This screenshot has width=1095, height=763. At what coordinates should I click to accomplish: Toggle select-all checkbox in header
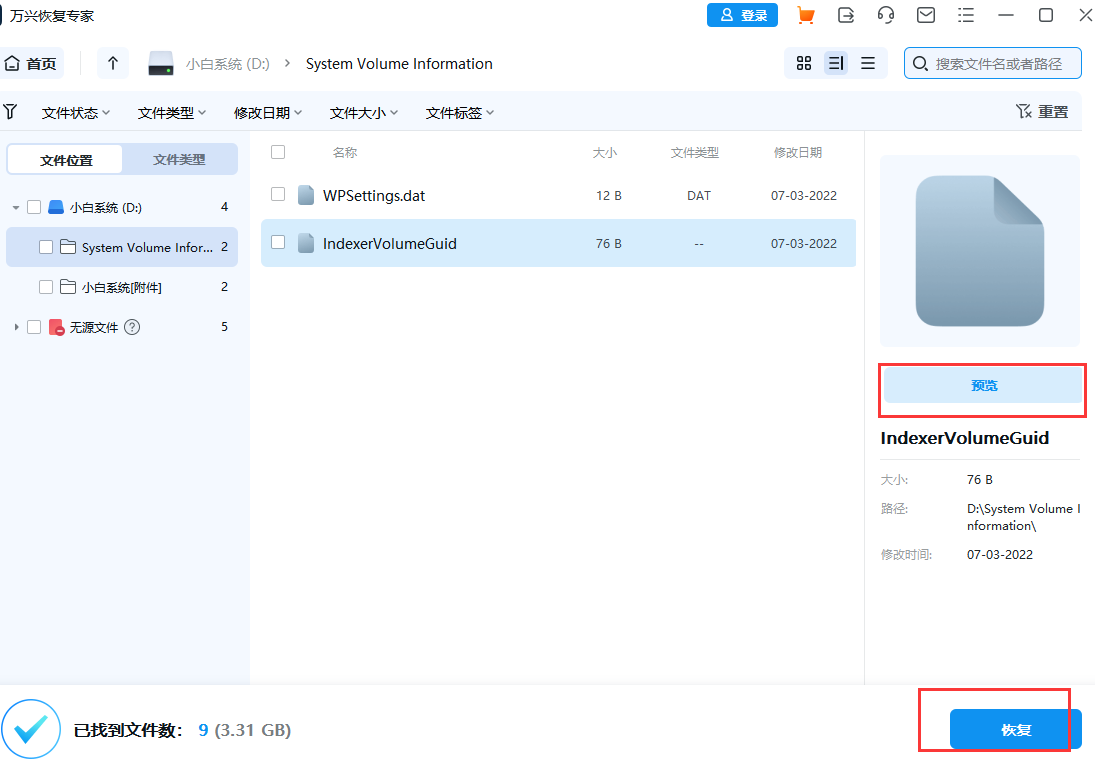tap(278, 152)
